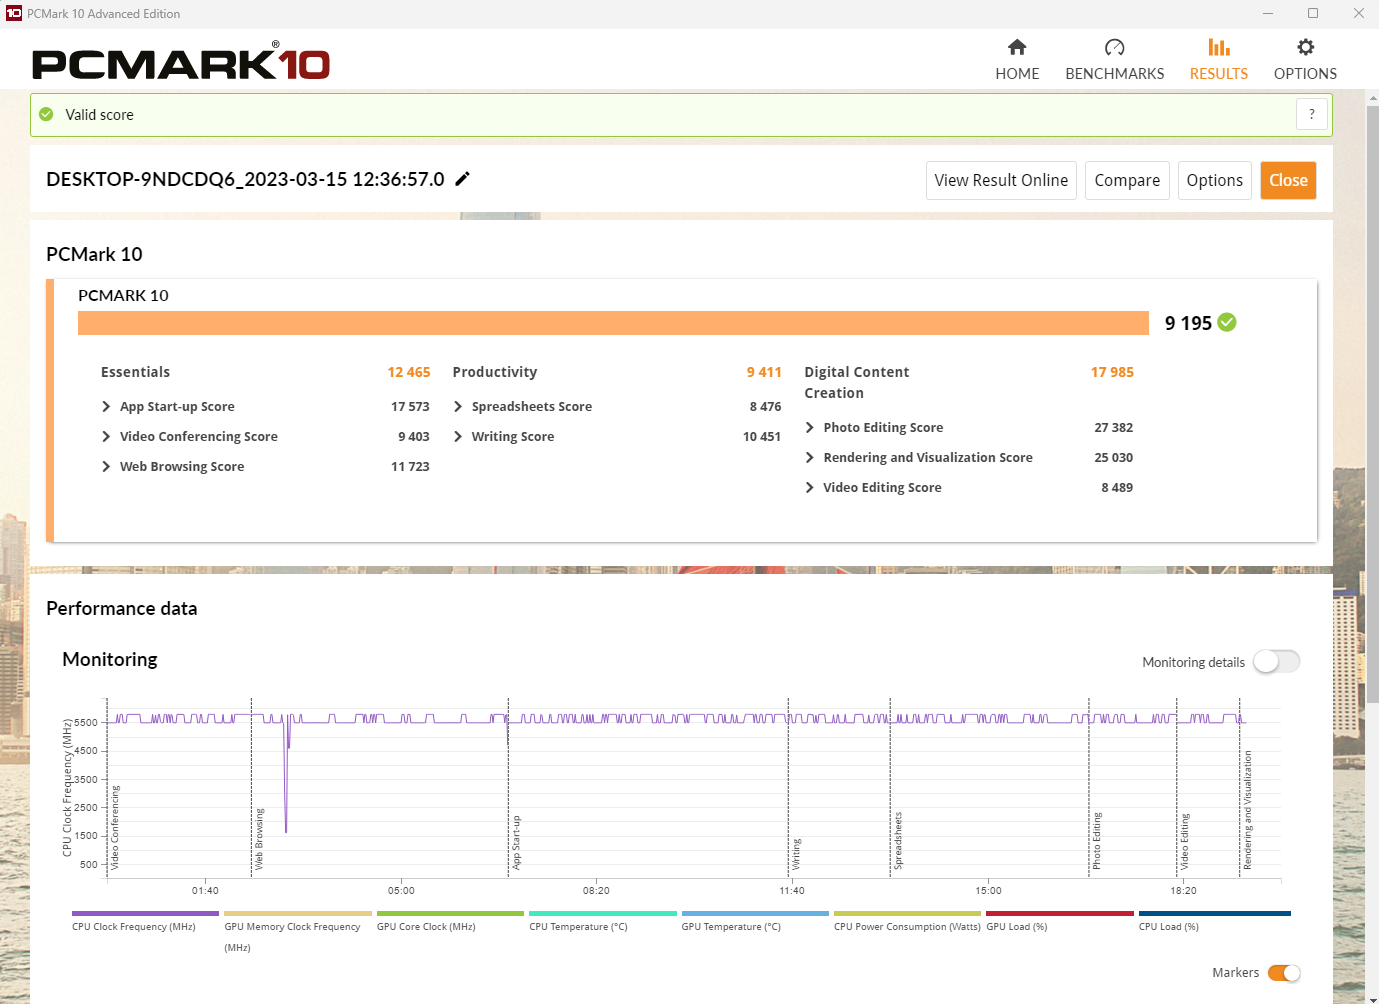Open Options via the gear icon

point(1305,47)
